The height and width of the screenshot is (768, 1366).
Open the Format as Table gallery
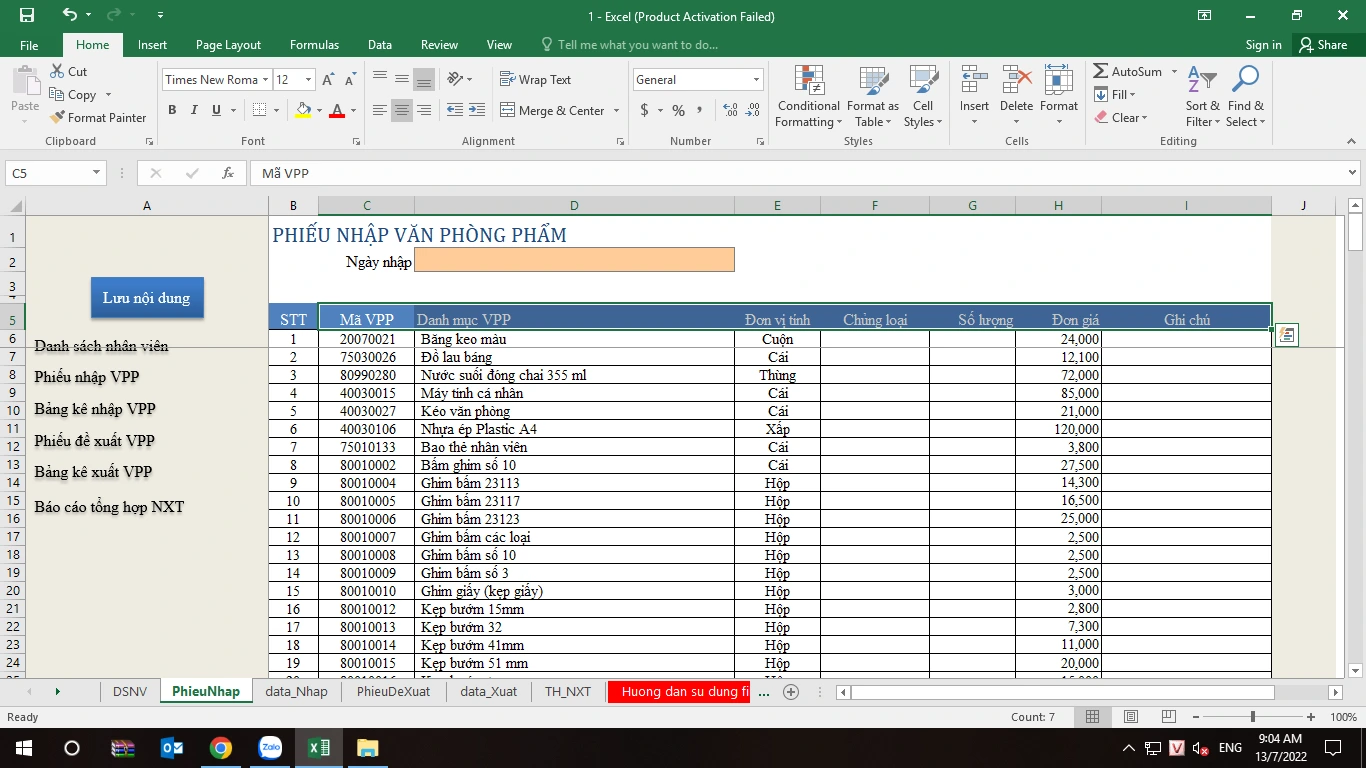click(x=873, y=97)
